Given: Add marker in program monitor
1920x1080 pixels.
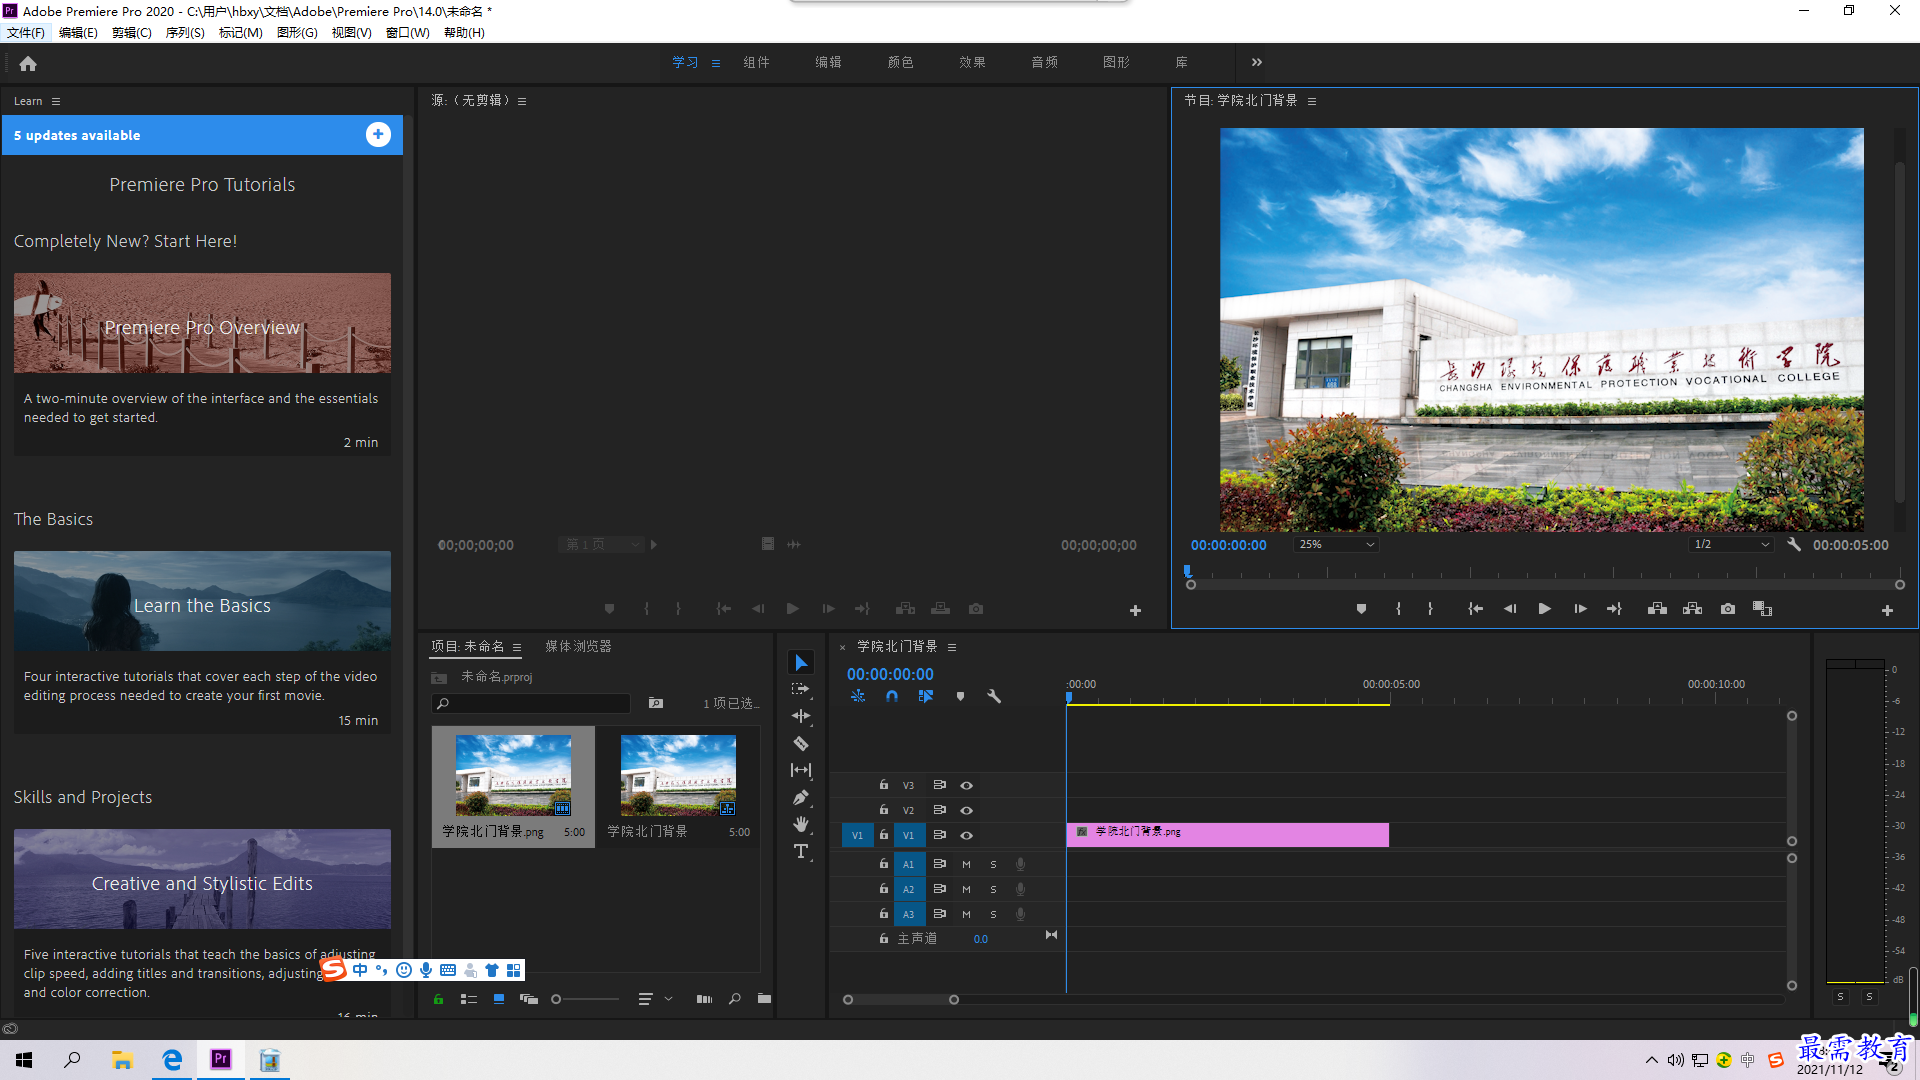Looking at the screenshot, I should pyautogui.click(x=1361, y=609).
